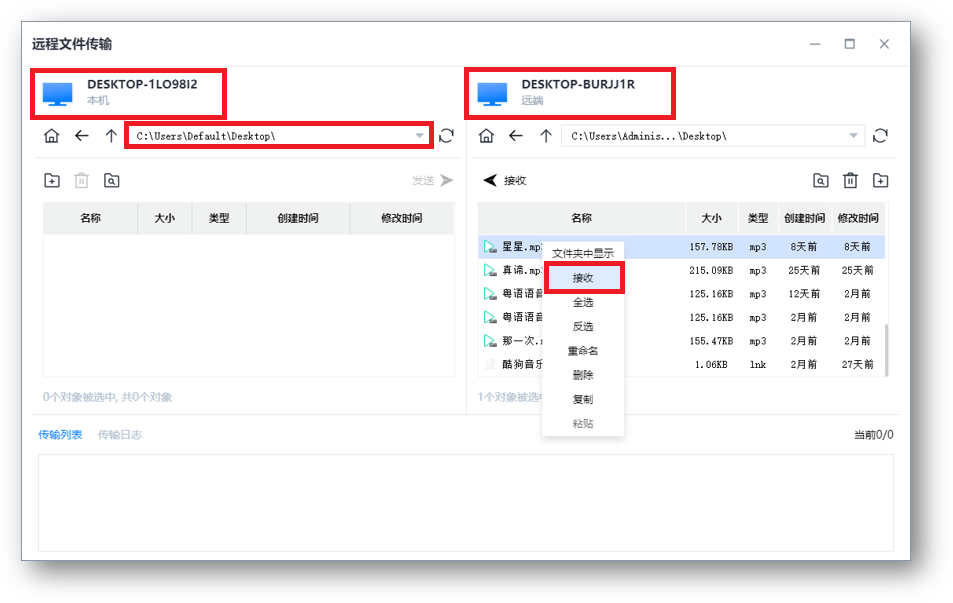
Task: Open local path dropdown arrow
Action: pyautogui.click(x=419, y=136)
